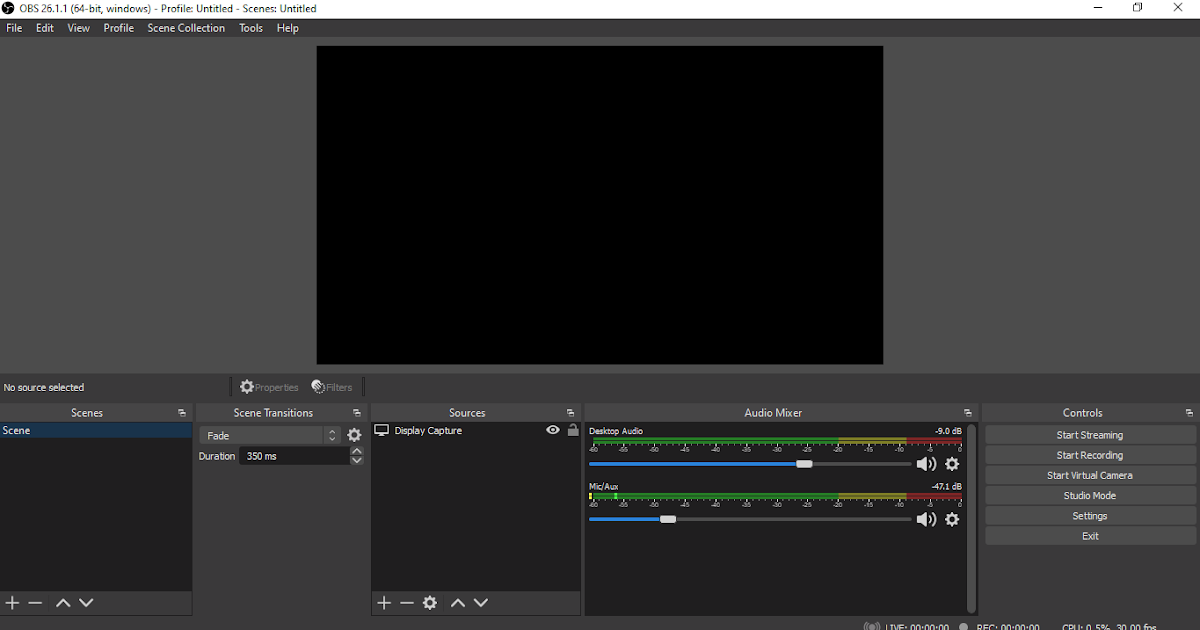The image size is (1200, 630).
Task: Click the Add Scene plus icon
Action: (12, 603)
